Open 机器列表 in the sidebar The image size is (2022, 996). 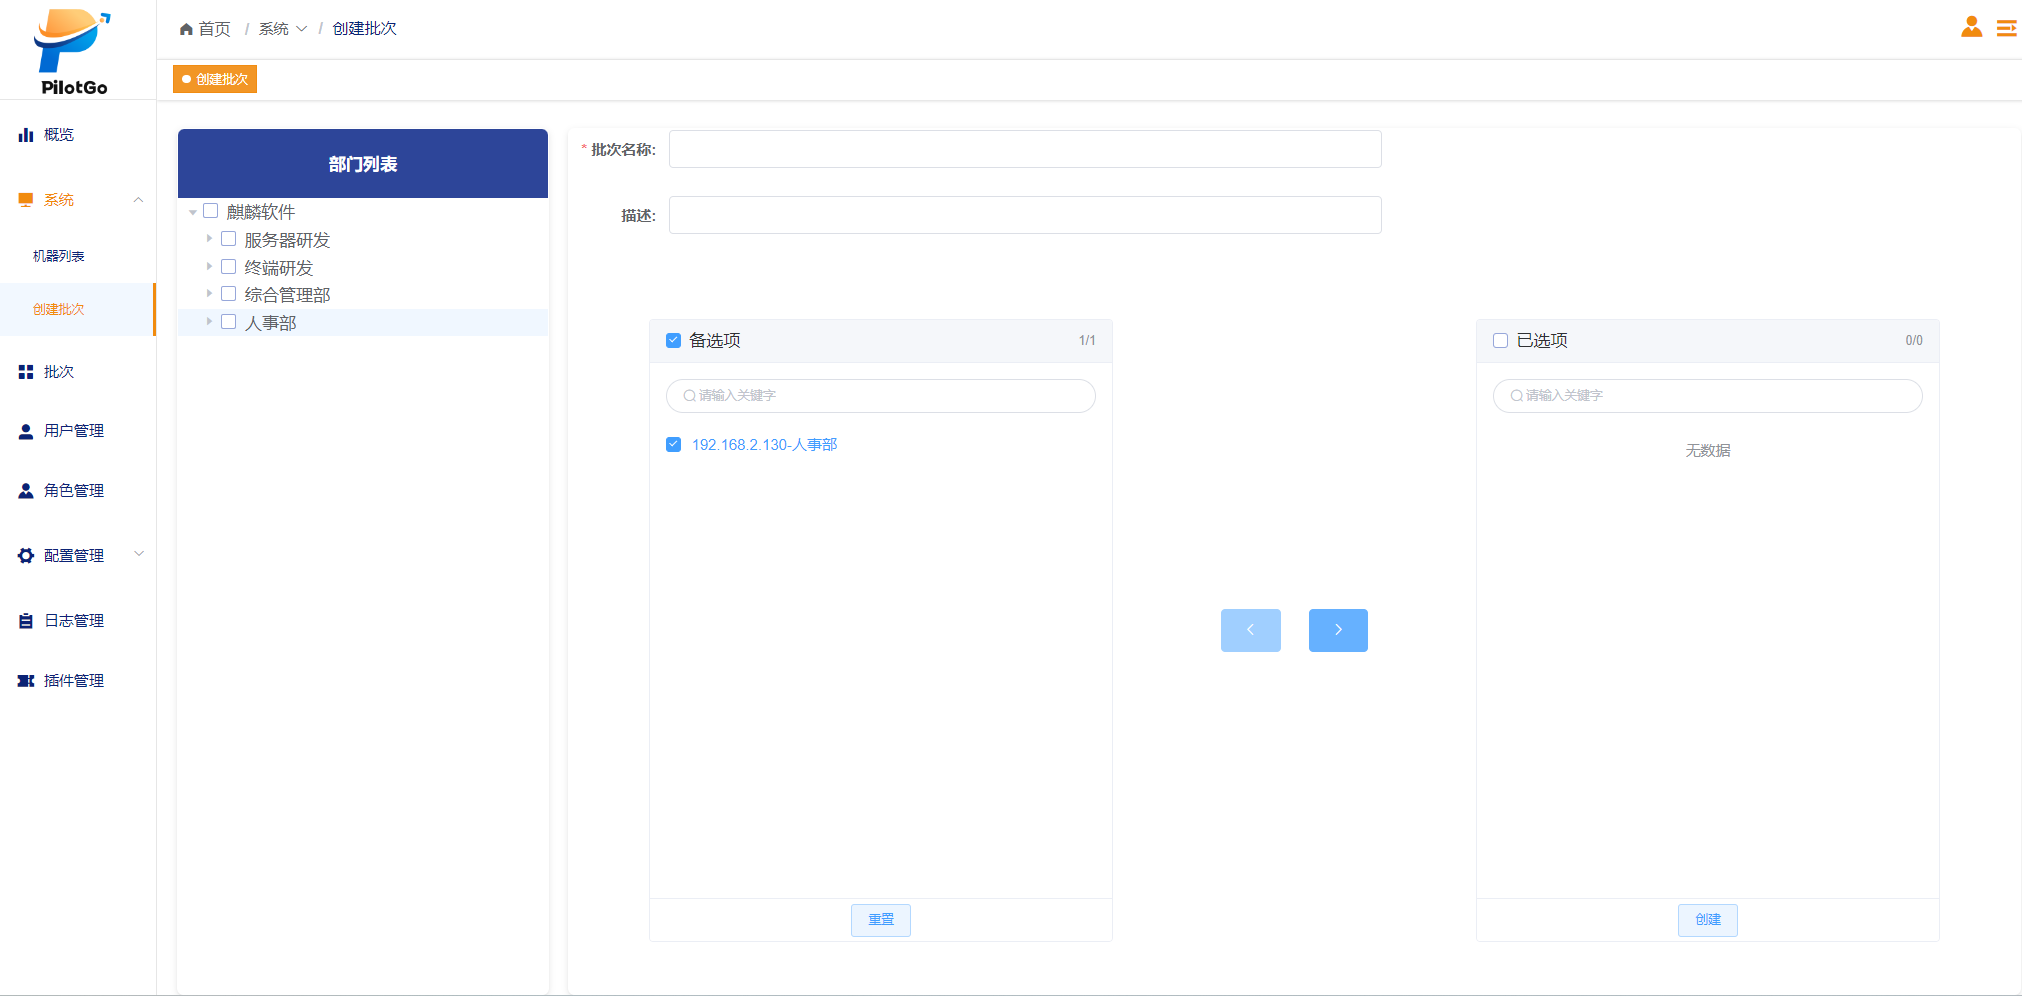59,257
